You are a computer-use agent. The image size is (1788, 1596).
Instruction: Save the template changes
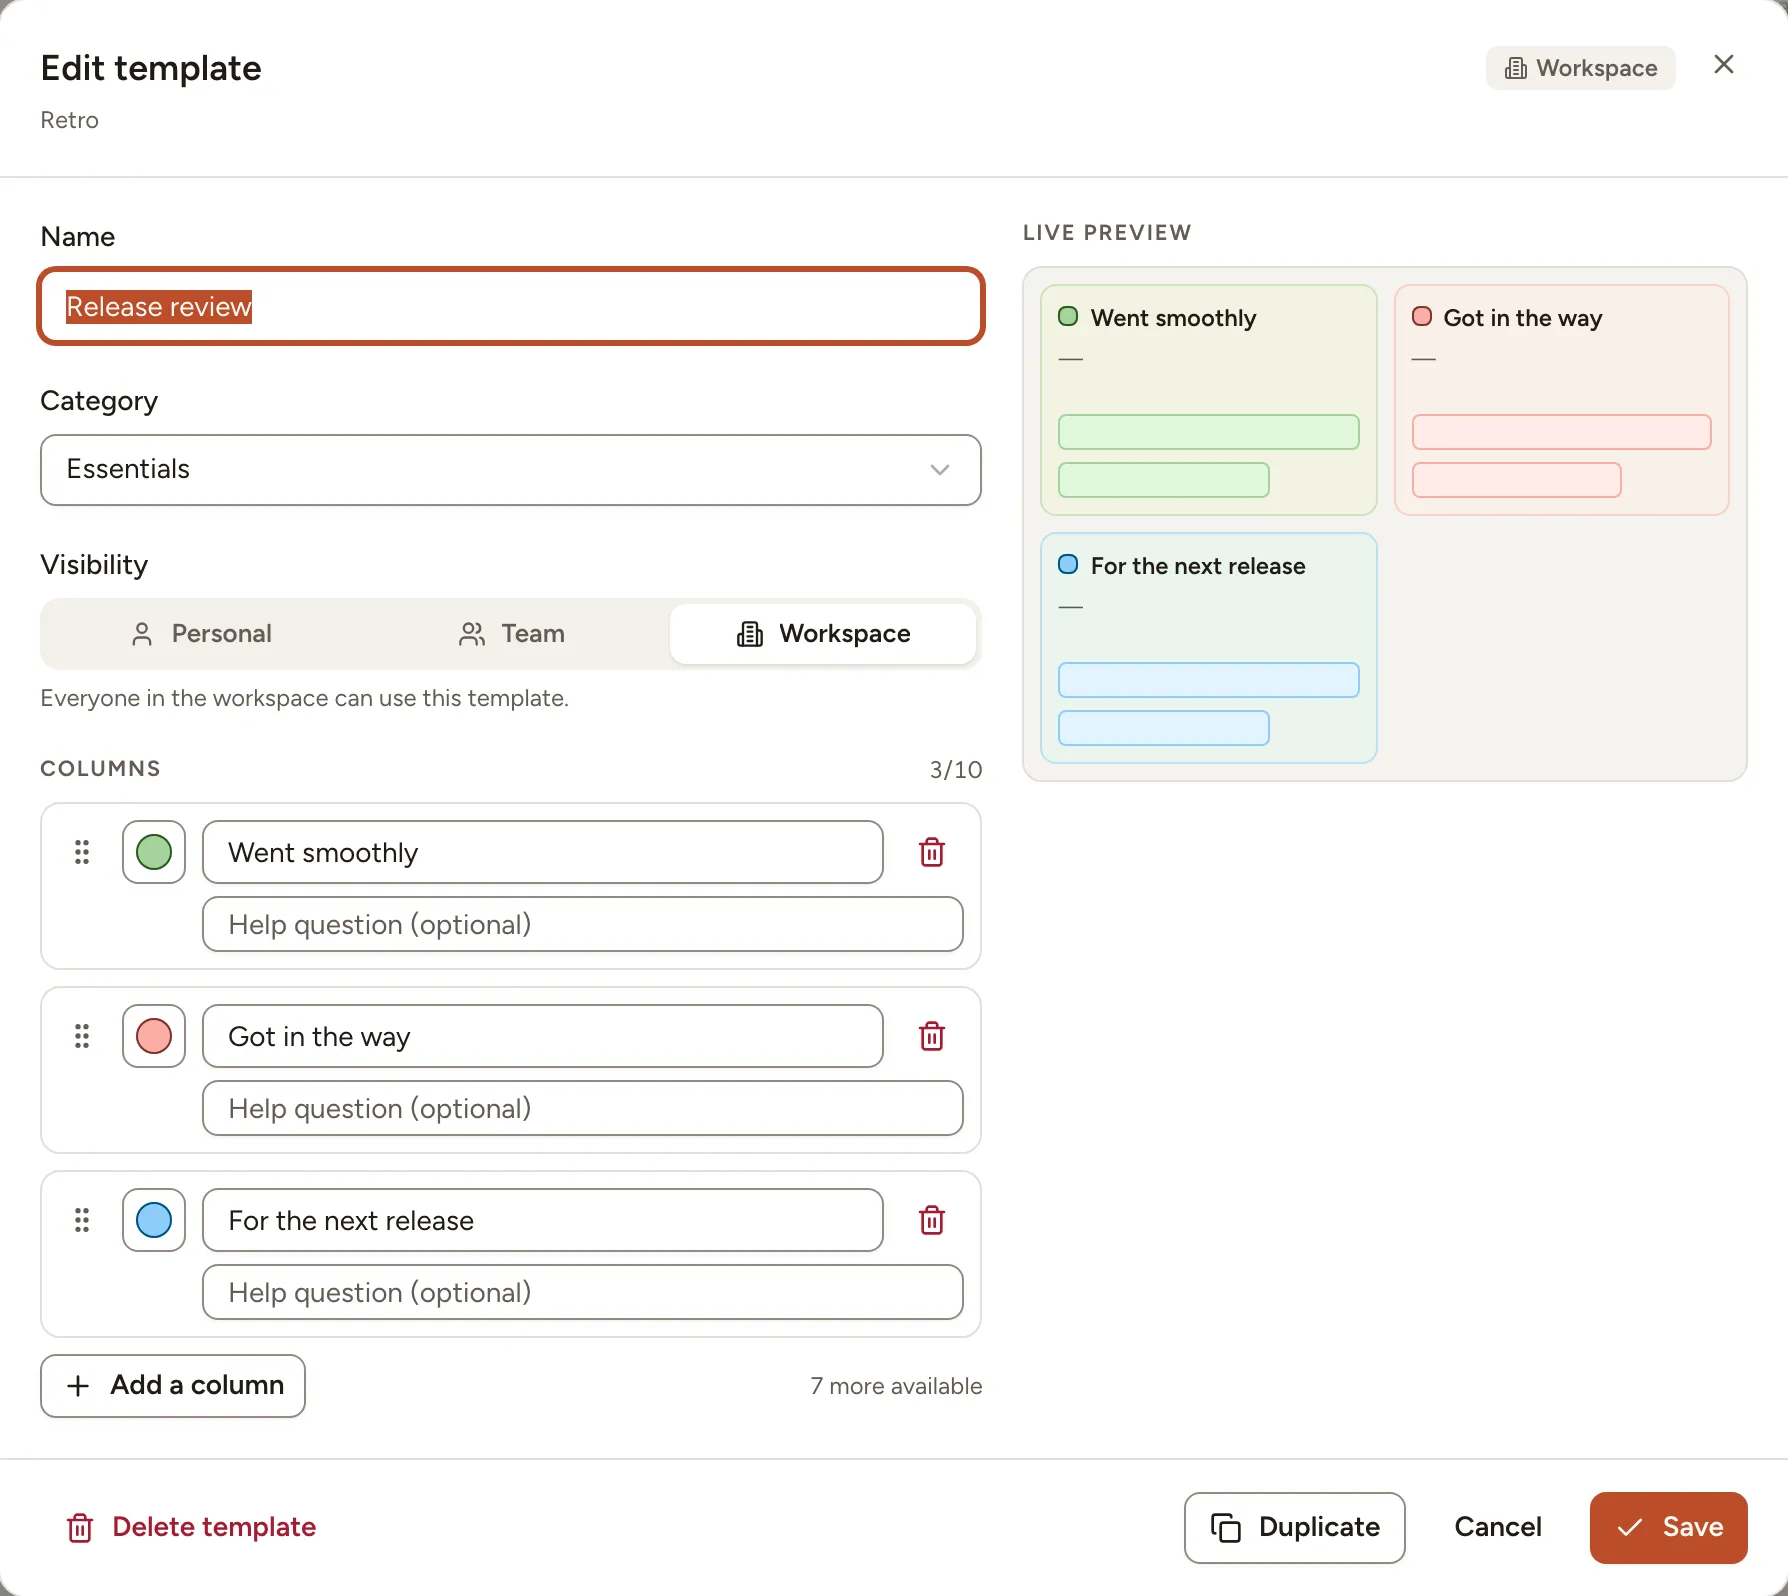1669,1528
